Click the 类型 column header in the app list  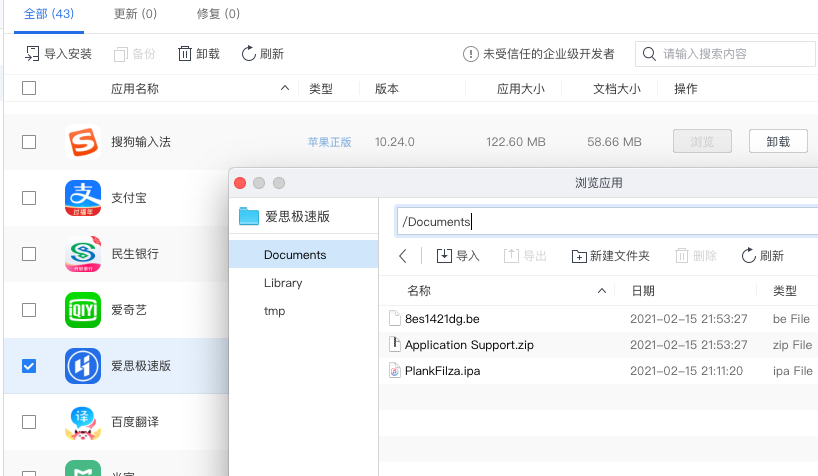pyautogui.click(x=321, y=89)
